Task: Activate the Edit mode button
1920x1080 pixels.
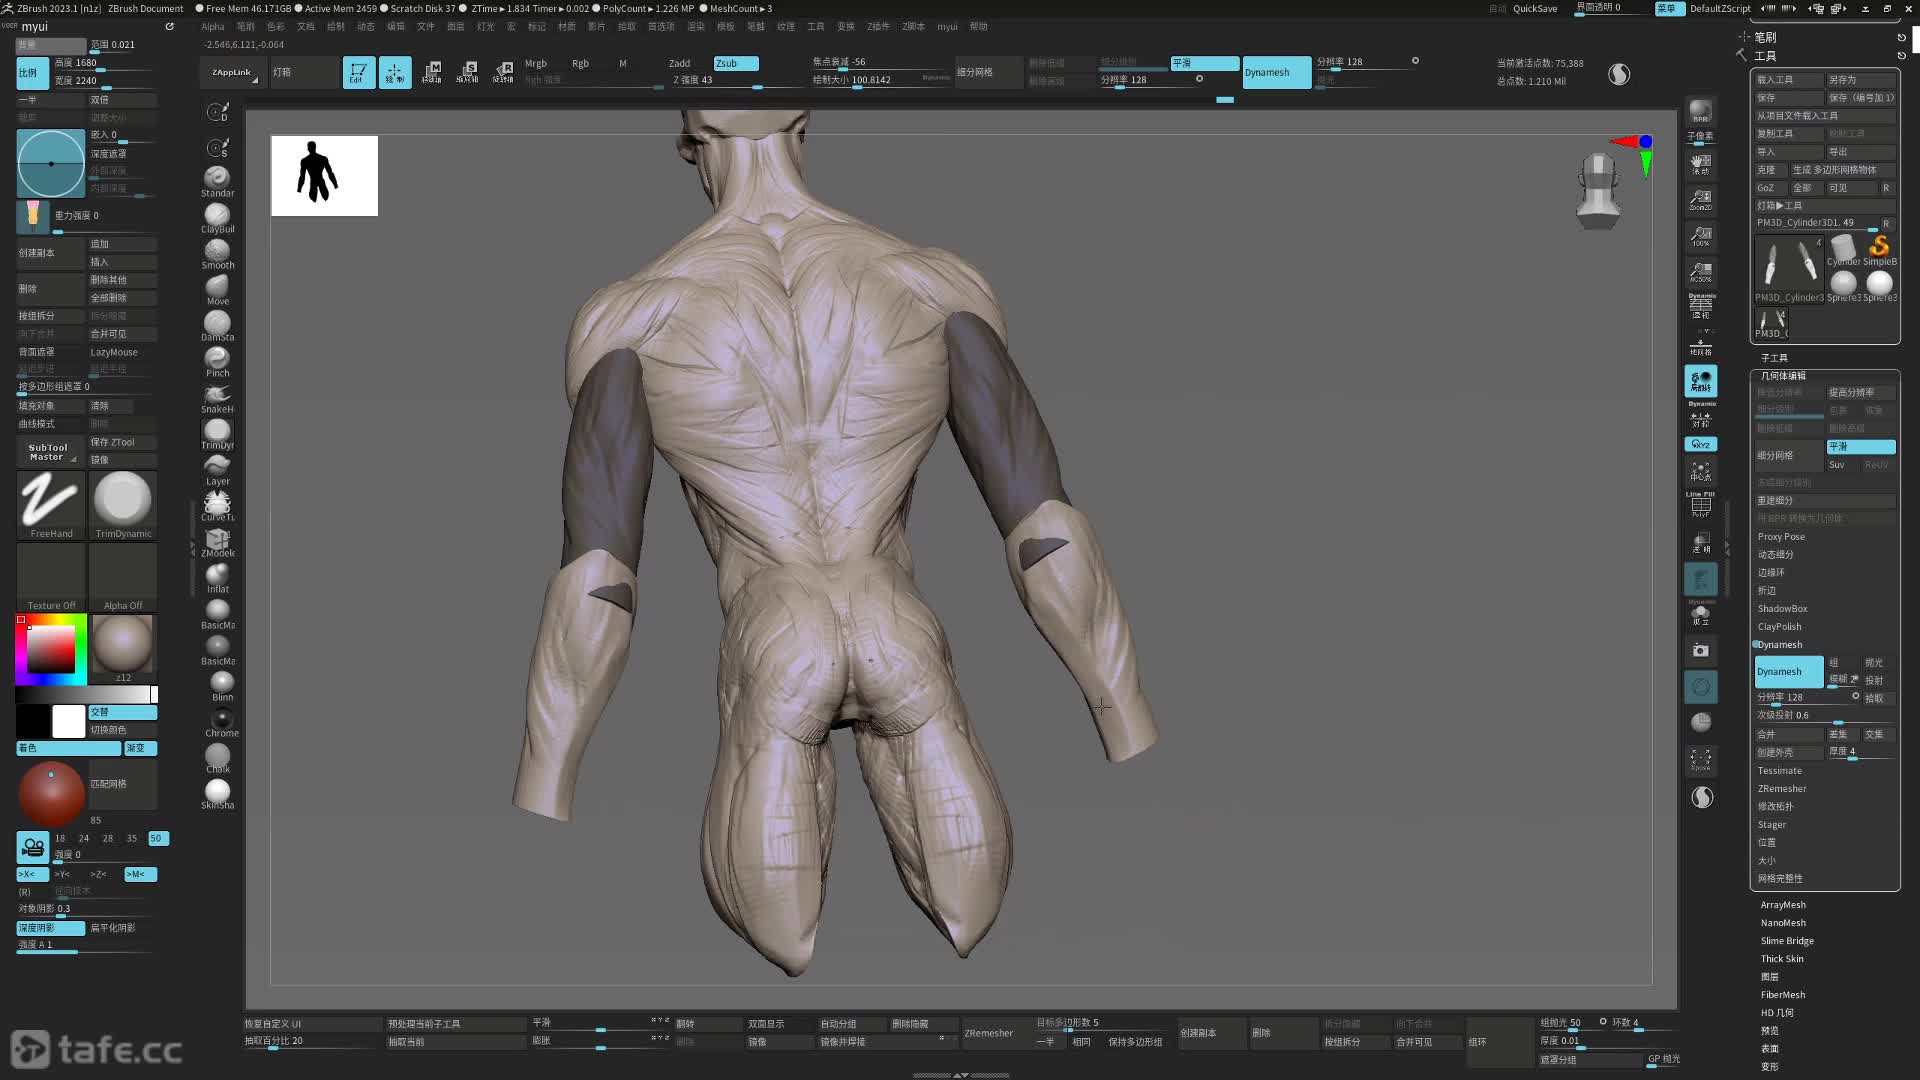Action: point(358,72)
